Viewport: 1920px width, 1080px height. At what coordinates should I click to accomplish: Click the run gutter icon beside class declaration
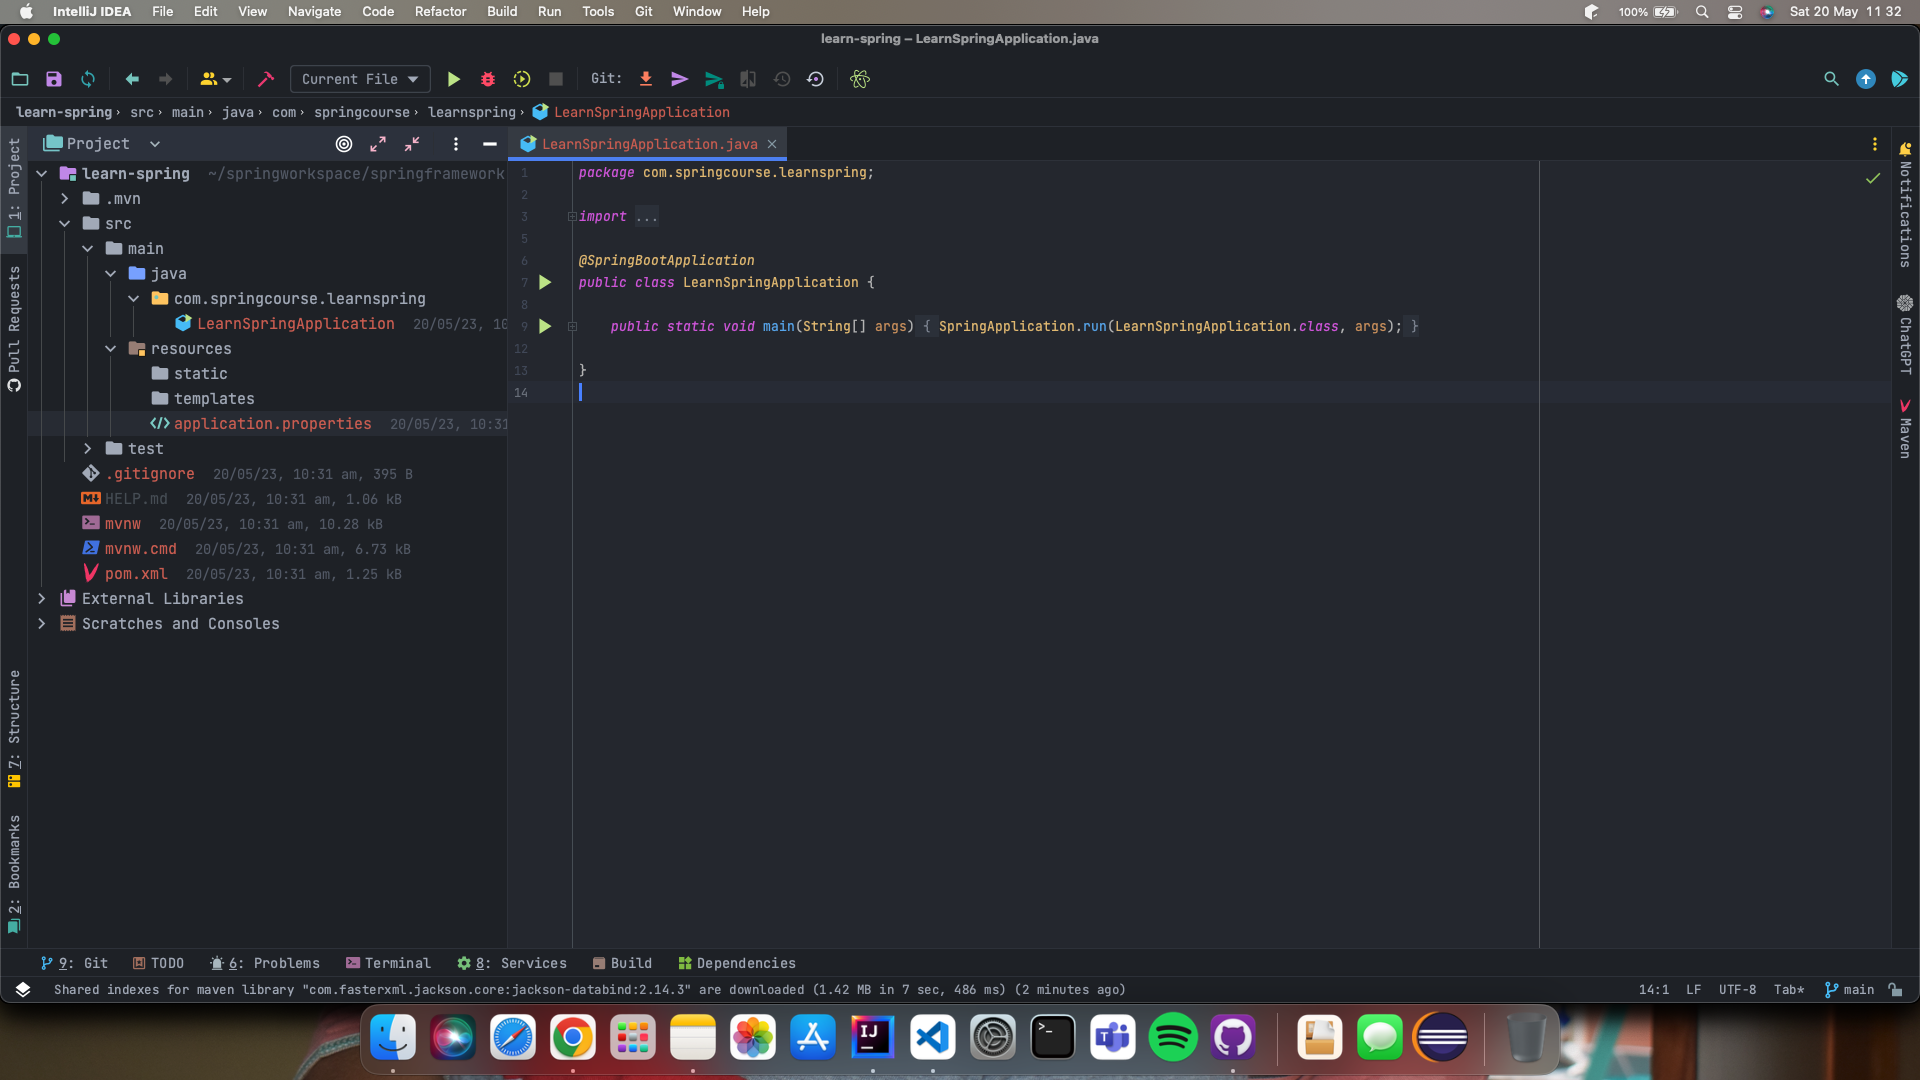[545, 283]
